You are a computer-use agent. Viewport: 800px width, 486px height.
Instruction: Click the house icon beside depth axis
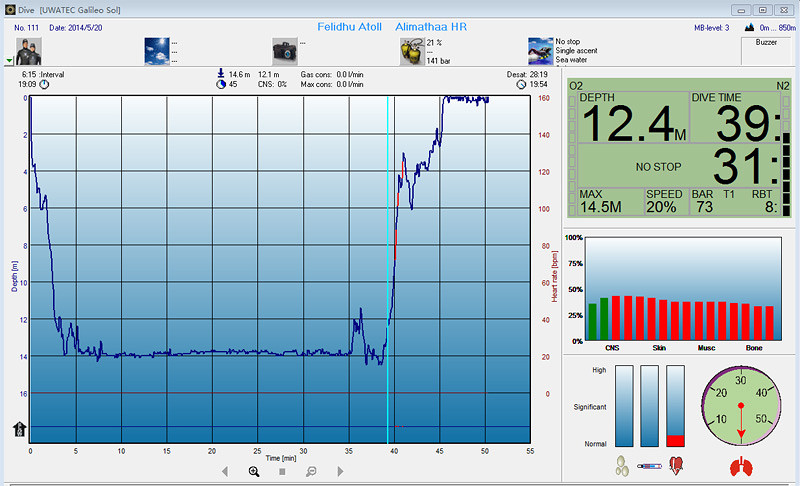19,429
